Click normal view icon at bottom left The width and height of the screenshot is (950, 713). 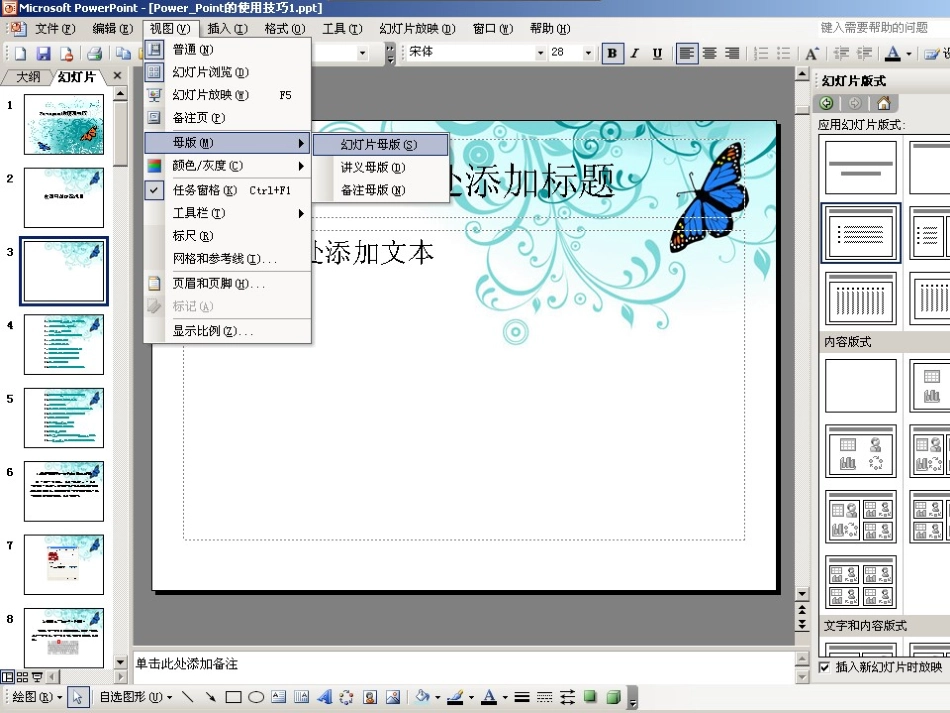[x=7, y=677]
